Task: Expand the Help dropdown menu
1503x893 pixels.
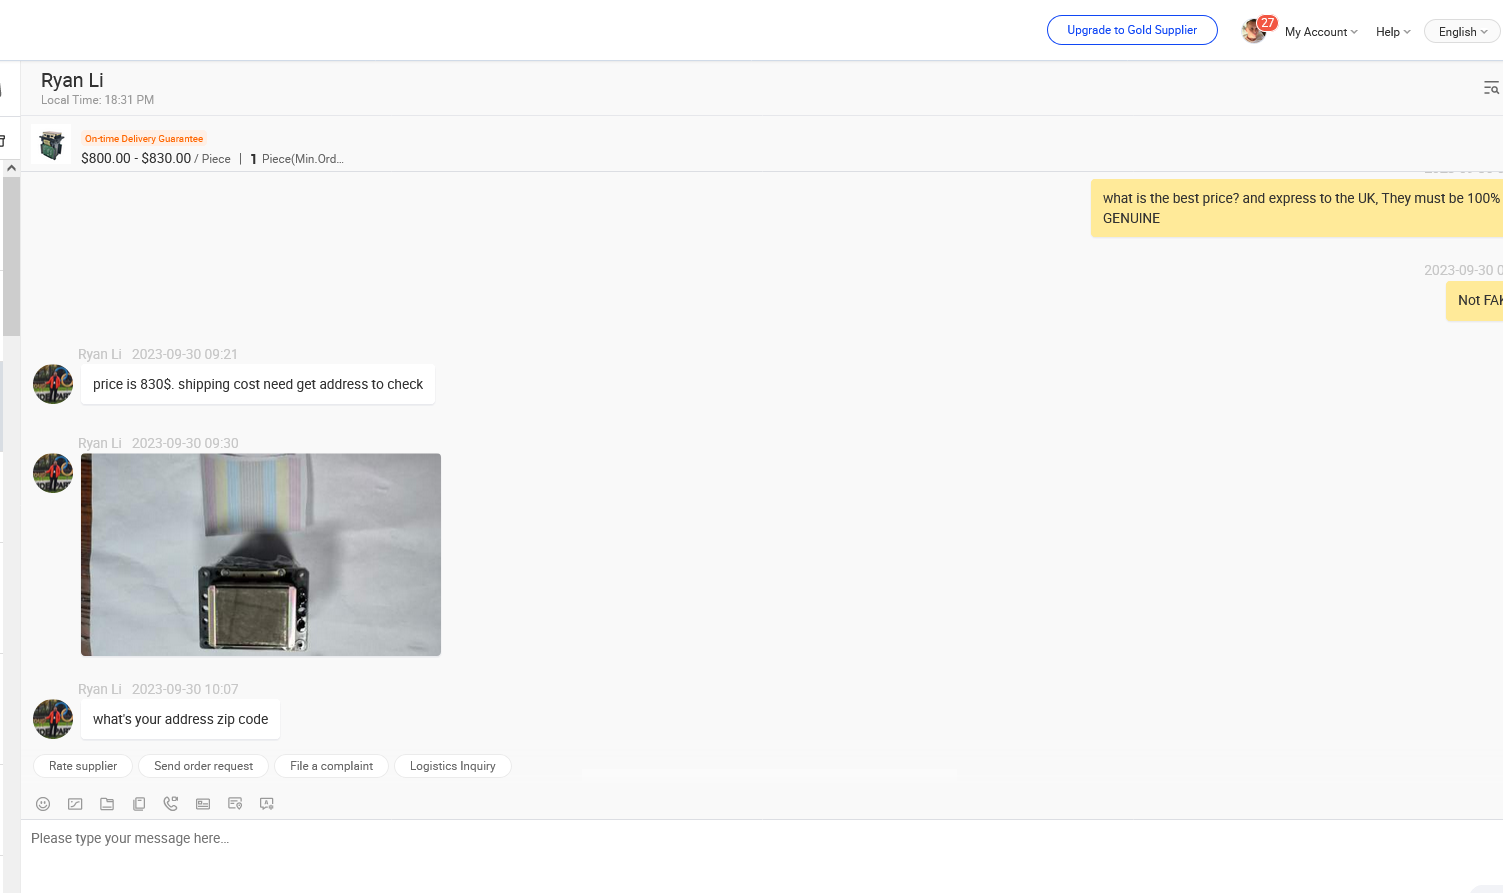Action: (1393, 32)
